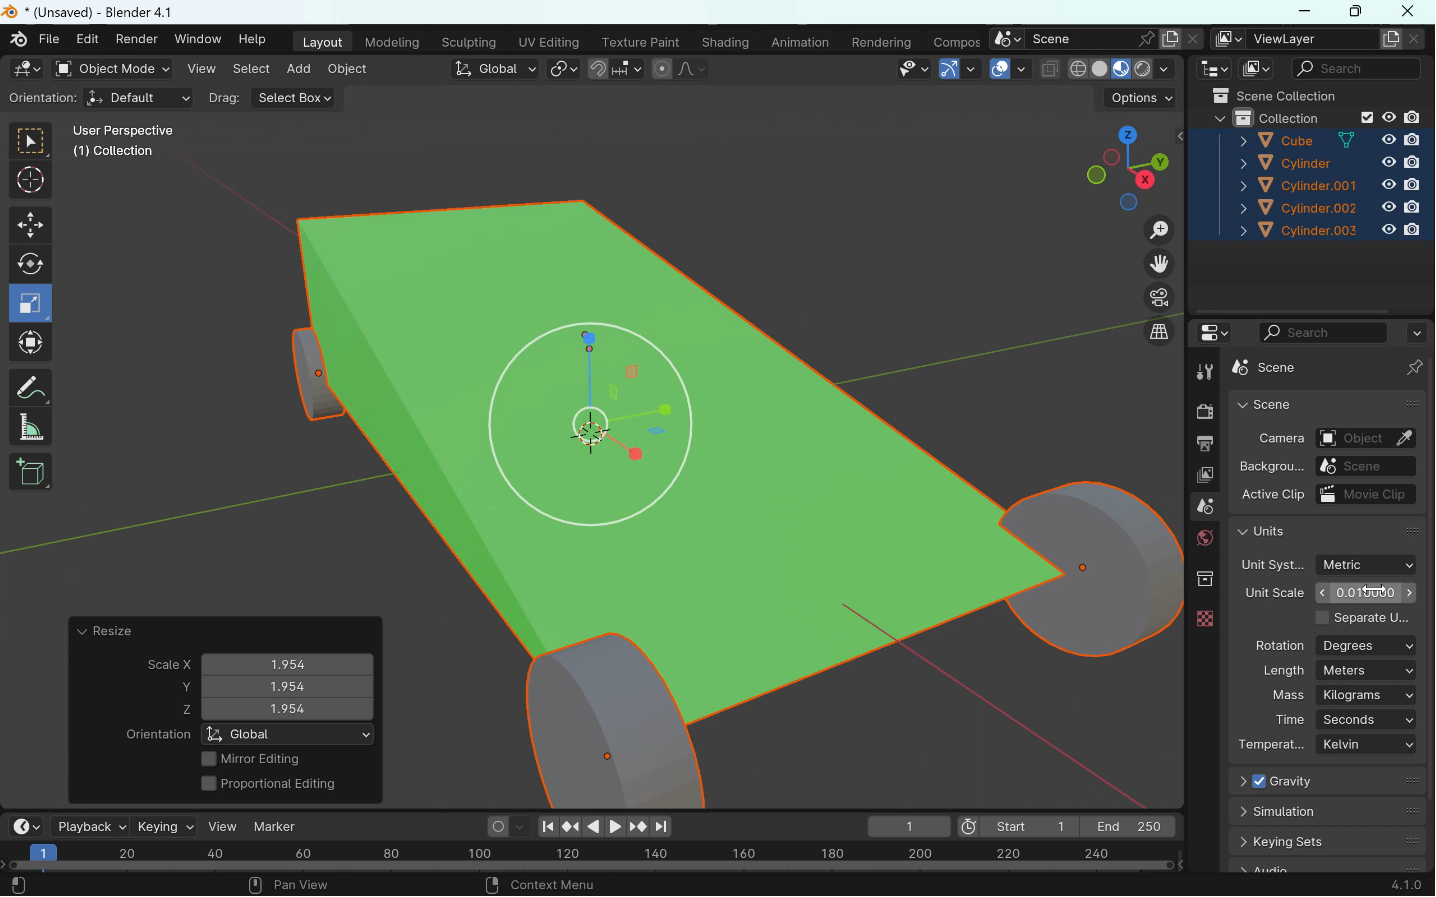Open the Collection properties tab
The height and width of the screenshot is (897, 1436).
tap(1205, 580)
